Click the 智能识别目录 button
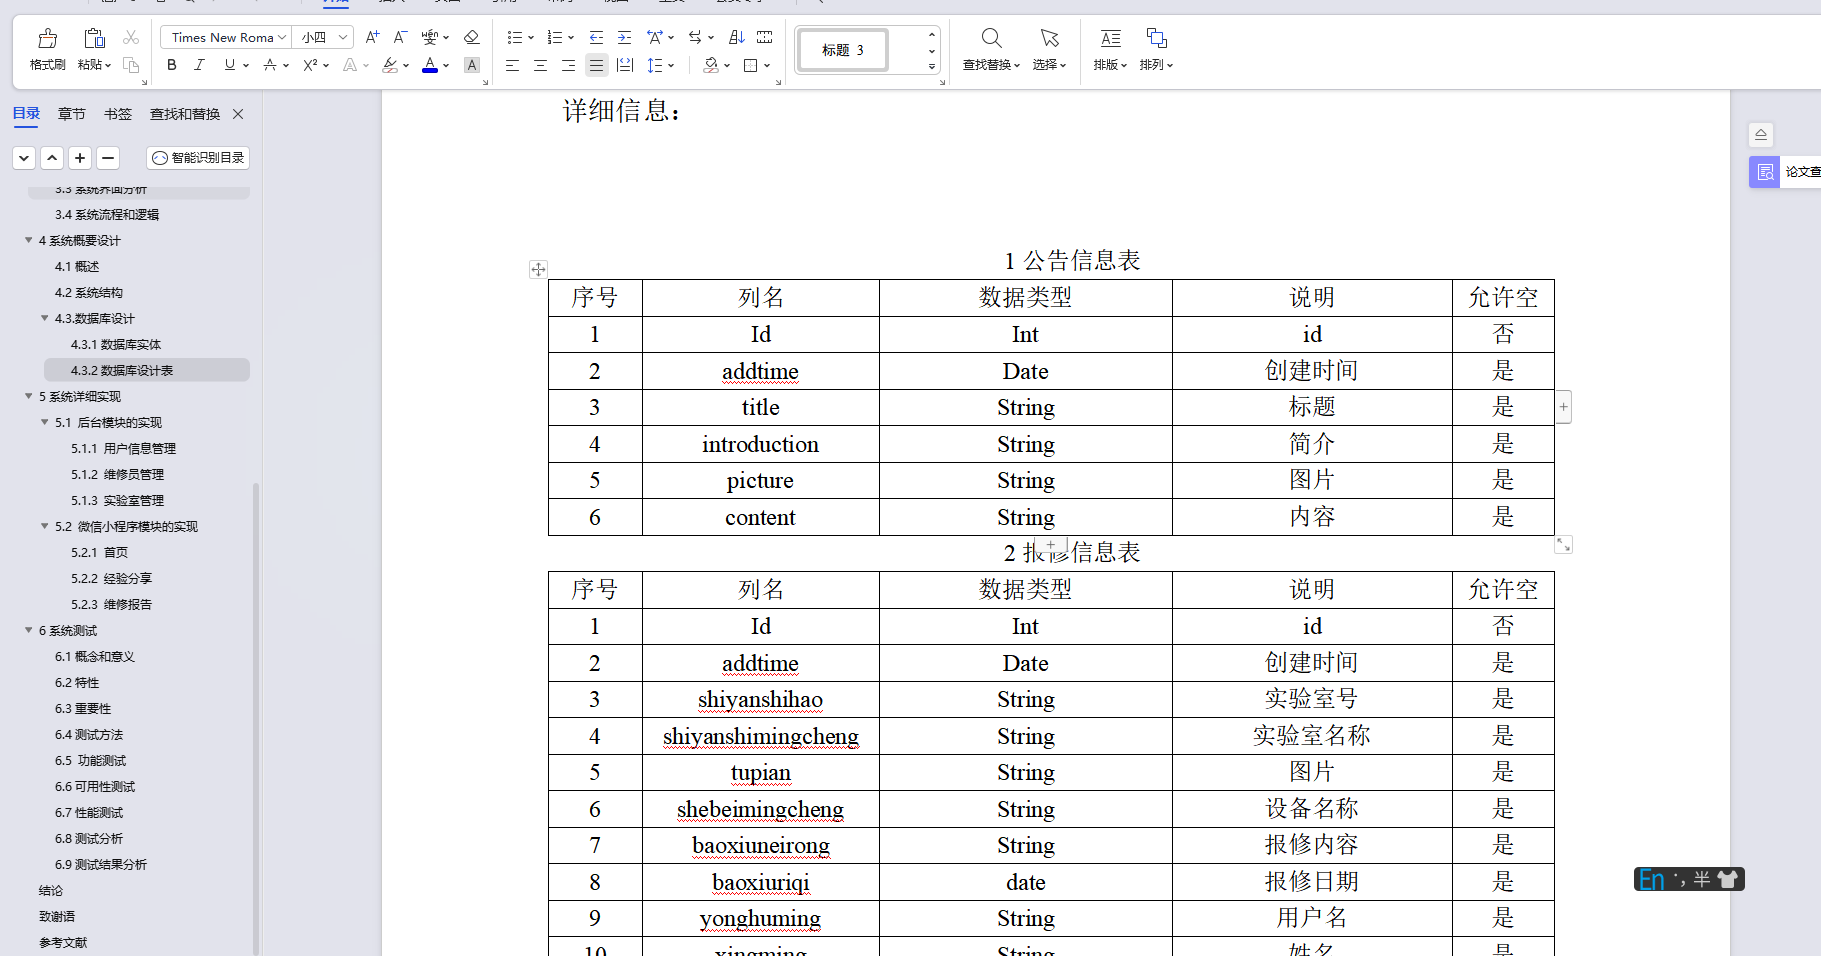Image resolution: width=1821 pixels, height=956 pixels. pos(197,157)
